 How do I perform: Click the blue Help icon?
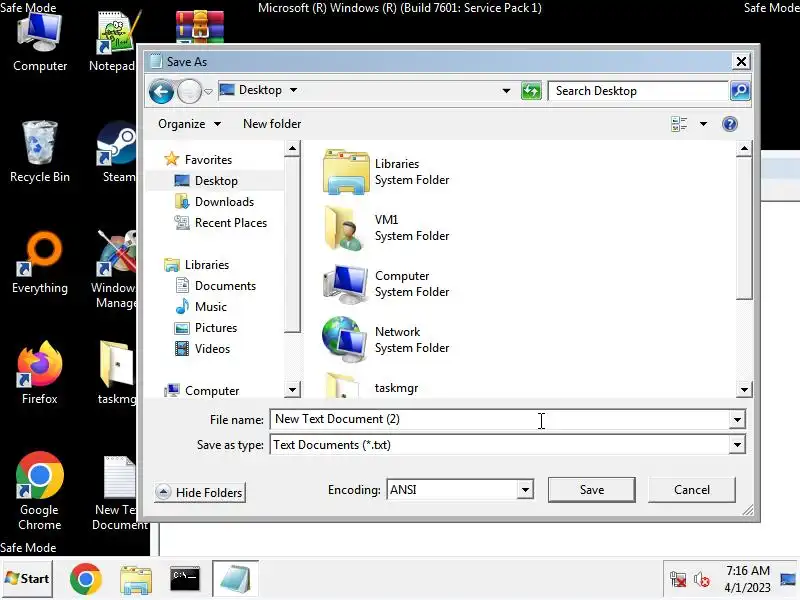point(730,124)
